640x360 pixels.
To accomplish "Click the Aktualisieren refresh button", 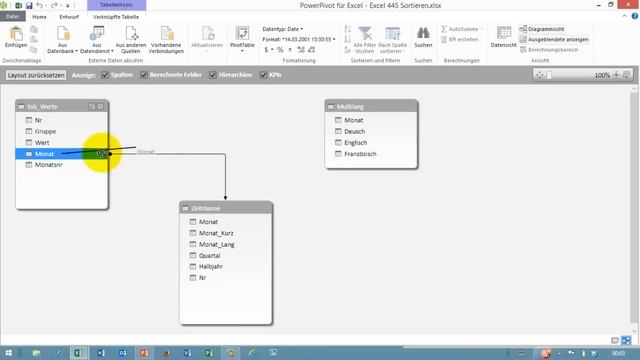I will (207, 39).
